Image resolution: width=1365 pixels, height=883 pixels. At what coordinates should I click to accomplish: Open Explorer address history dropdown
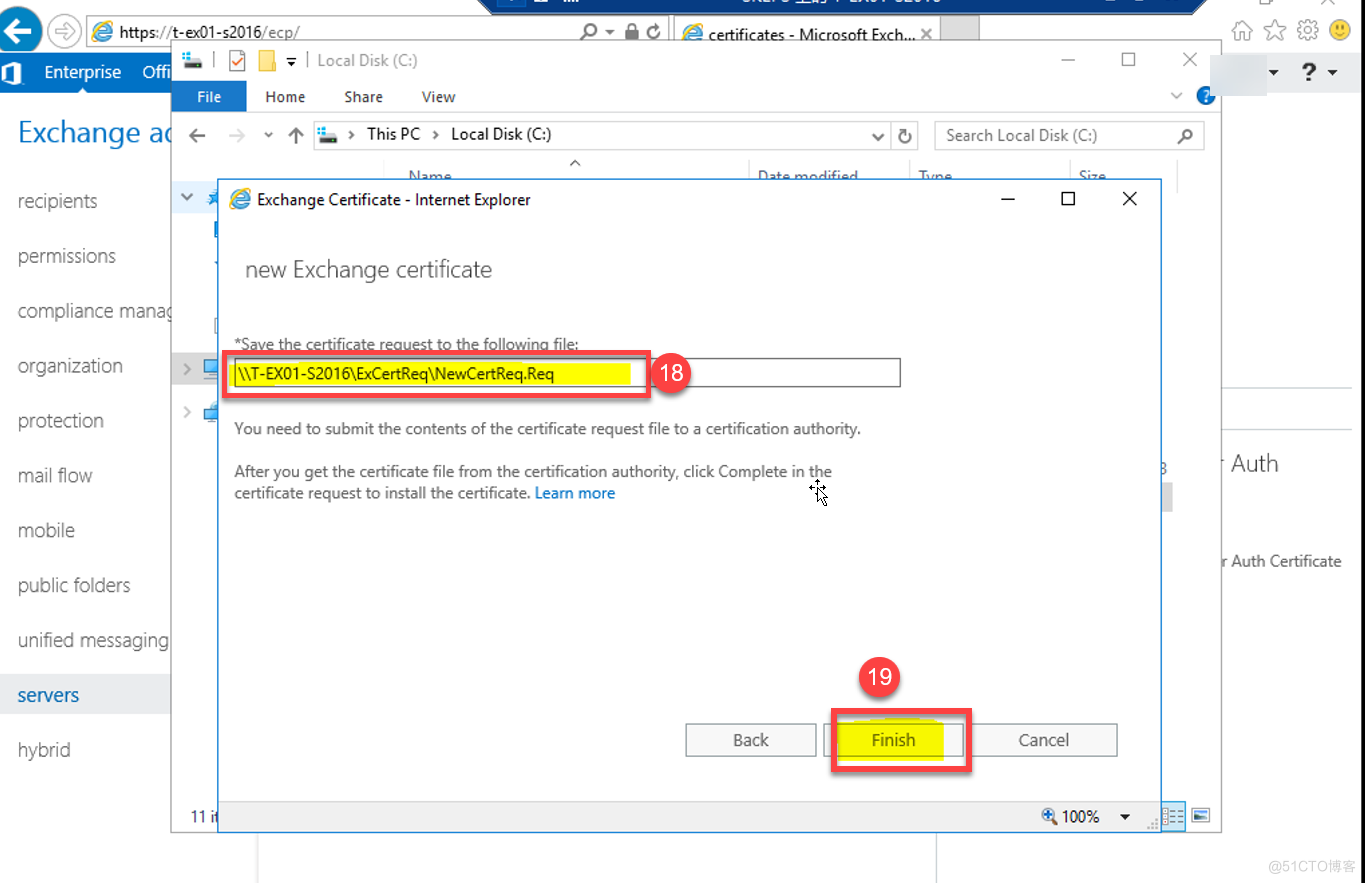[878, 136]
